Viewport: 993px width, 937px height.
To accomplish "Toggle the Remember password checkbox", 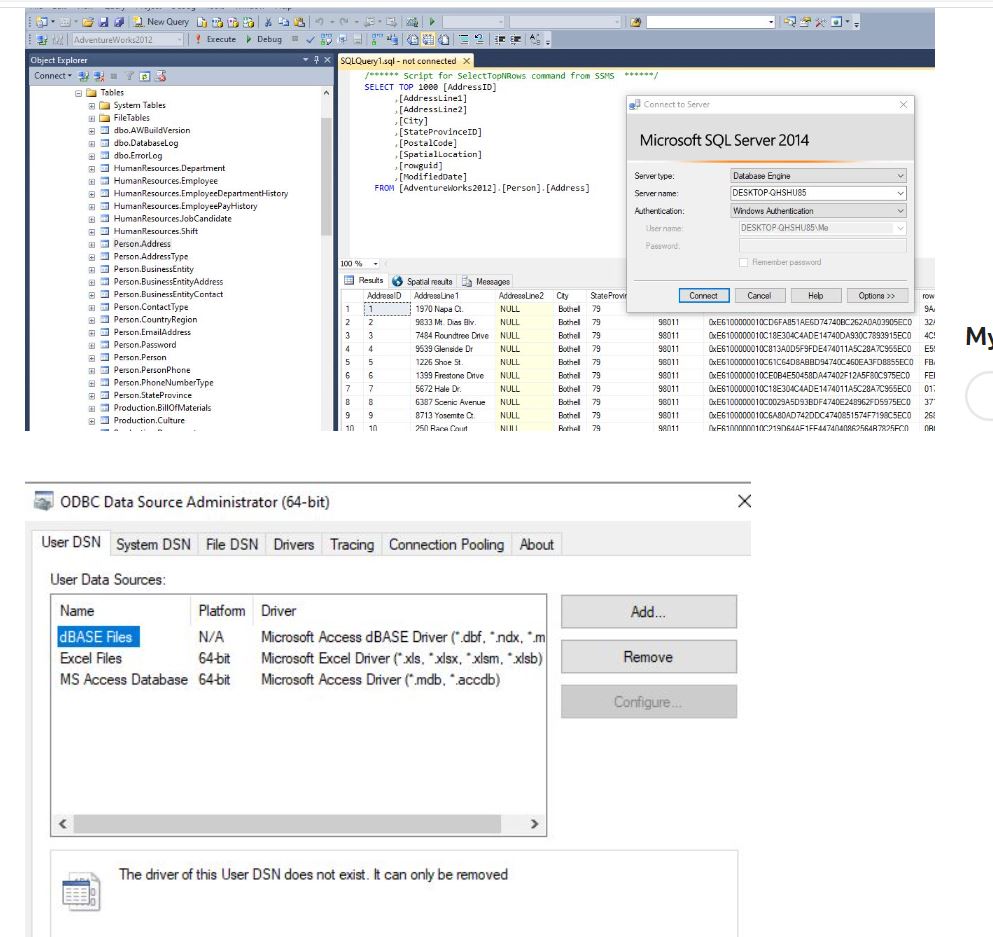I will point(743,262).
